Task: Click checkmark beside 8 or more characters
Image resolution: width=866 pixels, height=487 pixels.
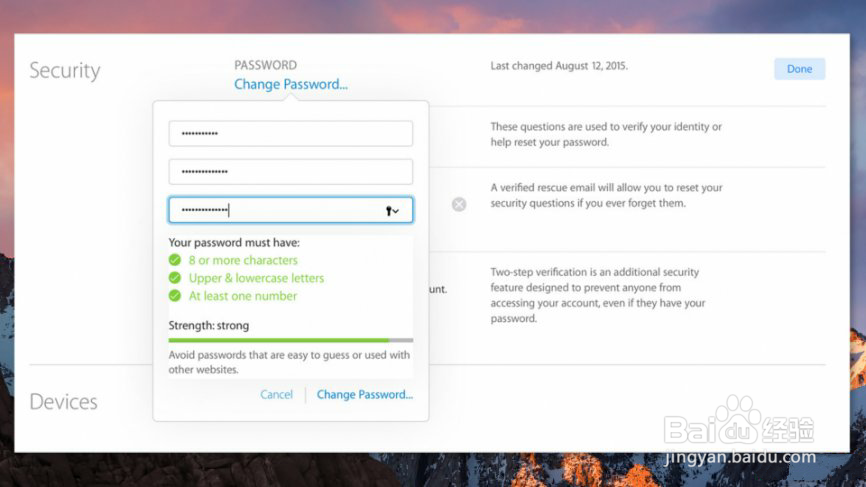Action: pyautogui.click(x=175, y=260)
